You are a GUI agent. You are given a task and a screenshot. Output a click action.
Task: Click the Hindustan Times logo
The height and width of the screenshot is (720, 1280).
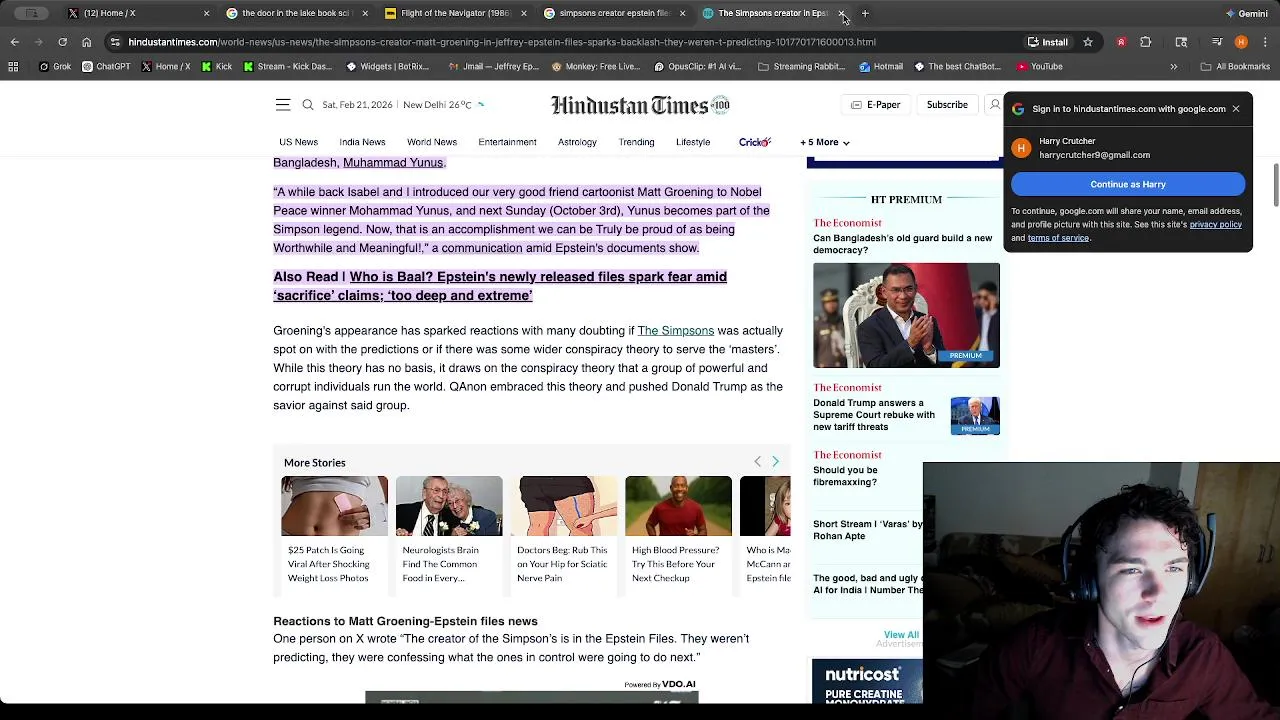640,105
